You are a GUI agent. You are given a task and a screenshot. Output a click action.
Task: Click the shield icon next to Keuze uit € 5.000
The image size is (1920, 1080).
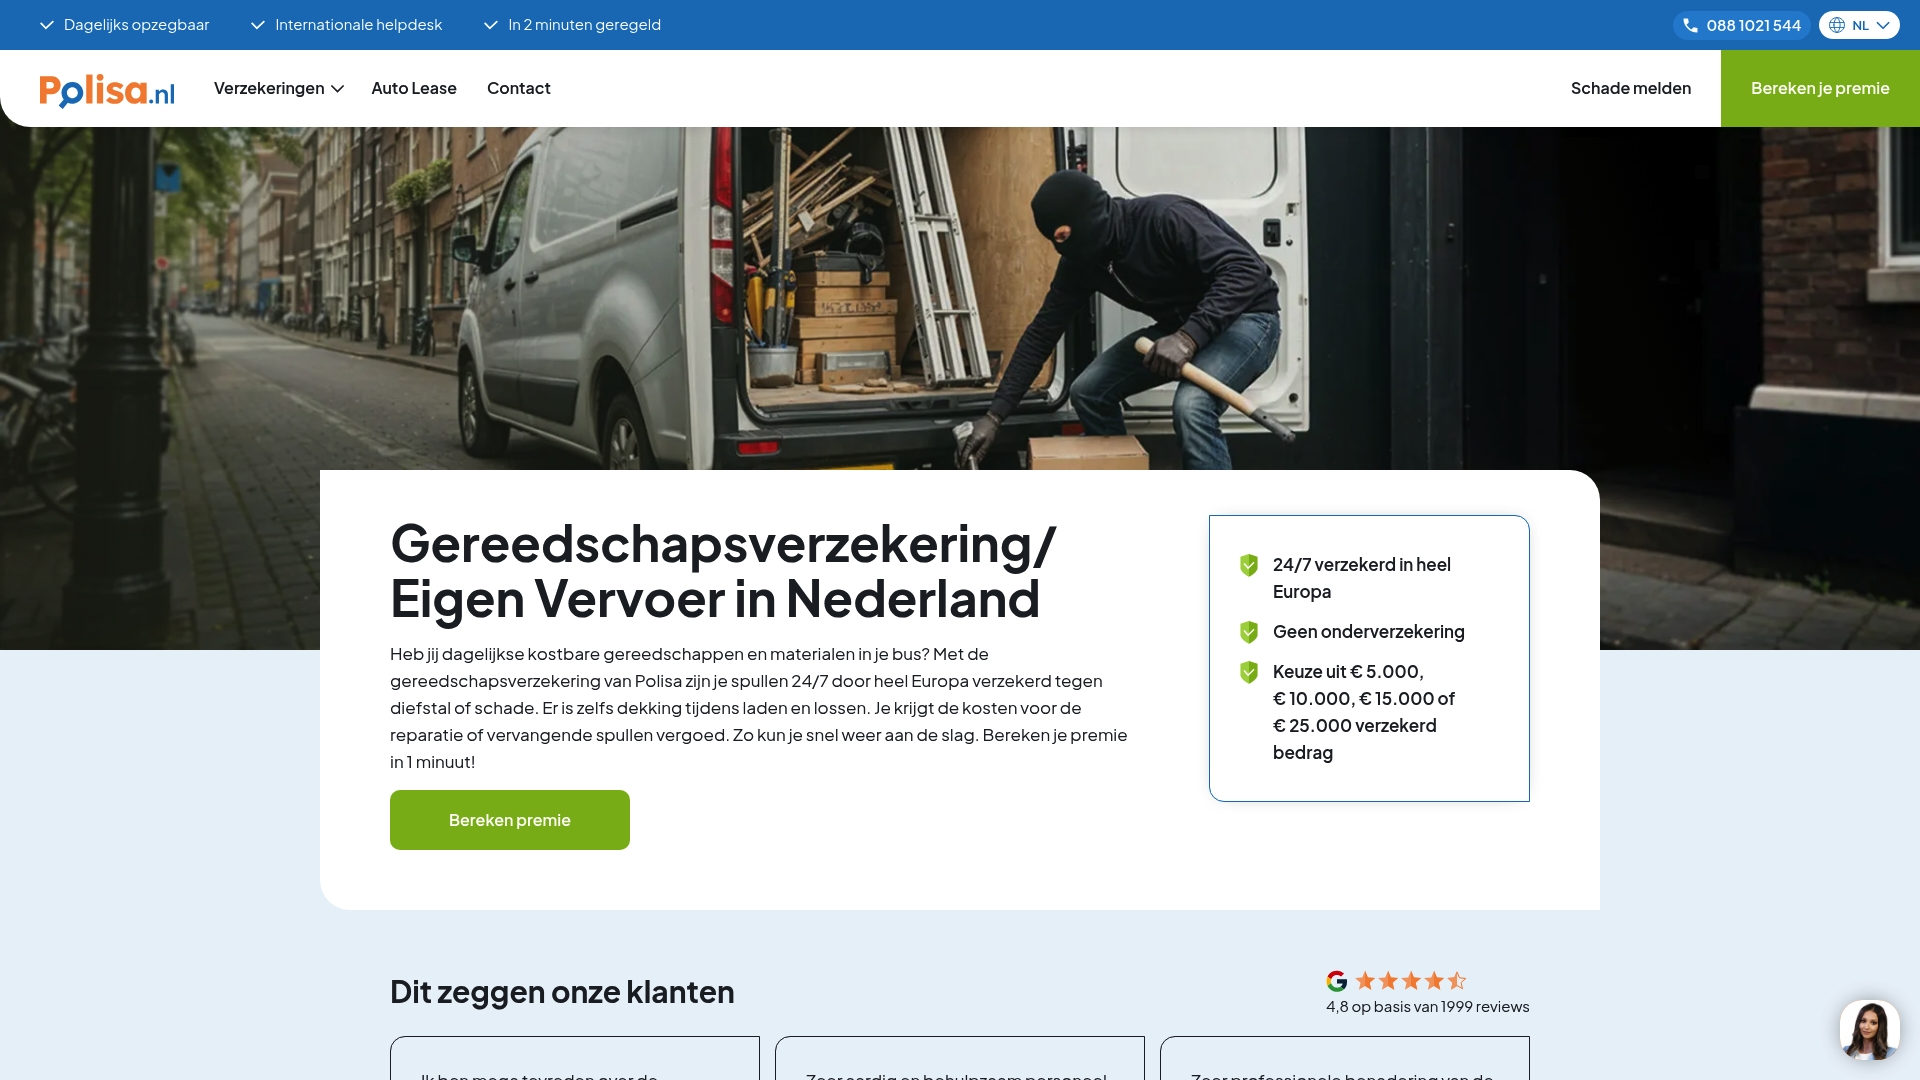click(x=1249, y=672)
